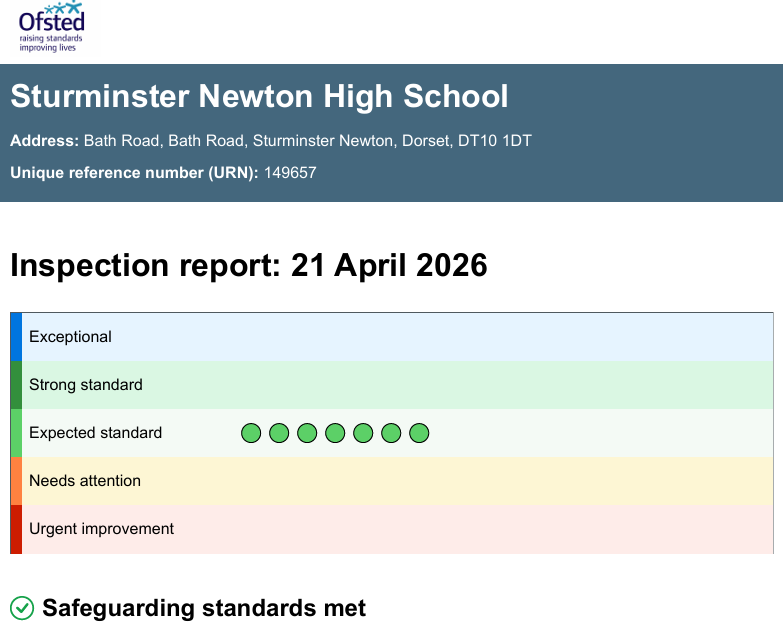Select the seventh green Expected standard dot

[x=419, y=433]
